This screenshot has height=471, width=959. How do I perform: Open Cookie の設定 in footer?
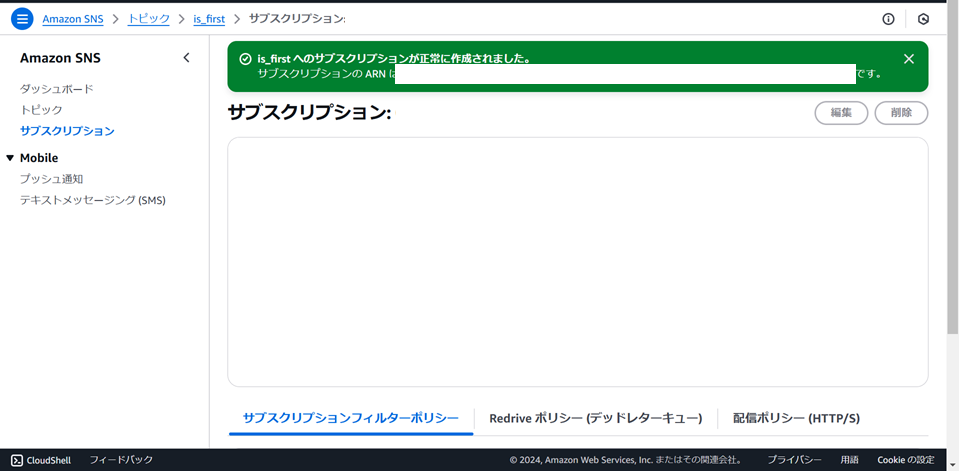point(906,460)
